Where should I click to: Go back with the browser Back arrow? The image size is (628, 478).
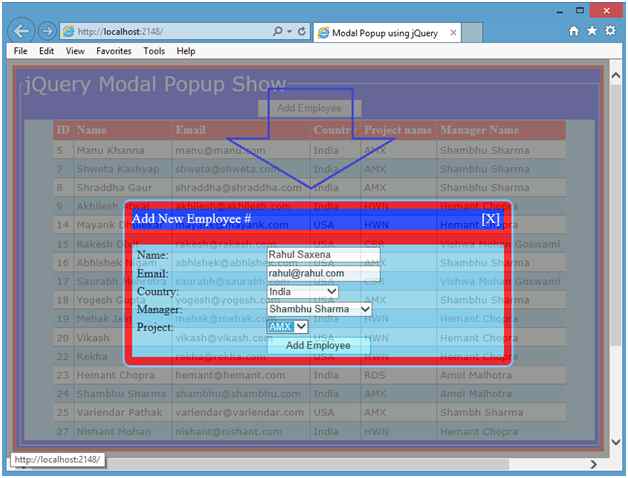[21, 31]
